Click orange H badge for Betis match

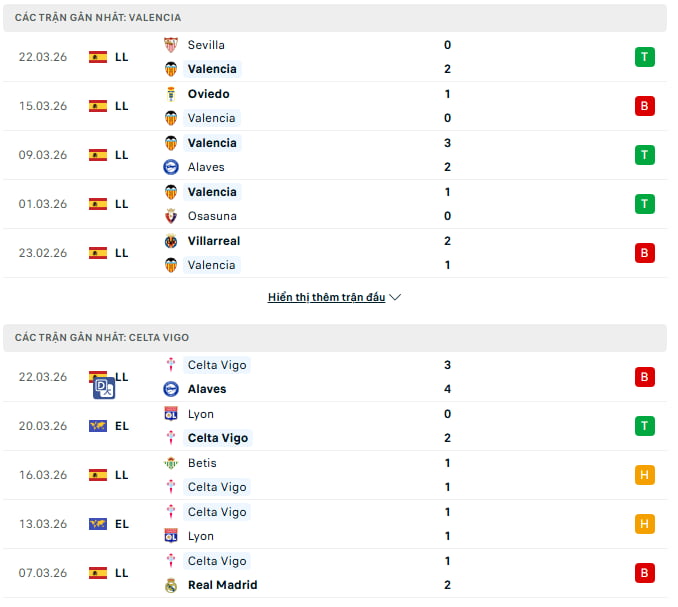click(x=645, y=475)
